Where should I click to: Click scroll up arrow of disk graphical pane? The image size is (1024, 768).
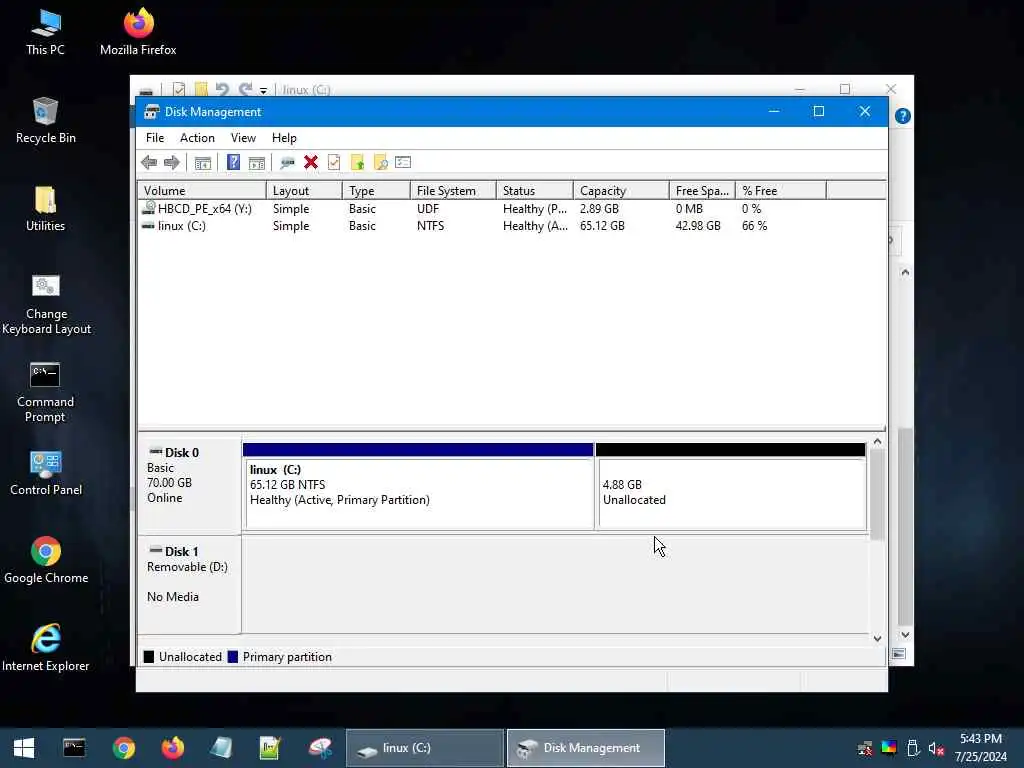click(x=877, y=442)
